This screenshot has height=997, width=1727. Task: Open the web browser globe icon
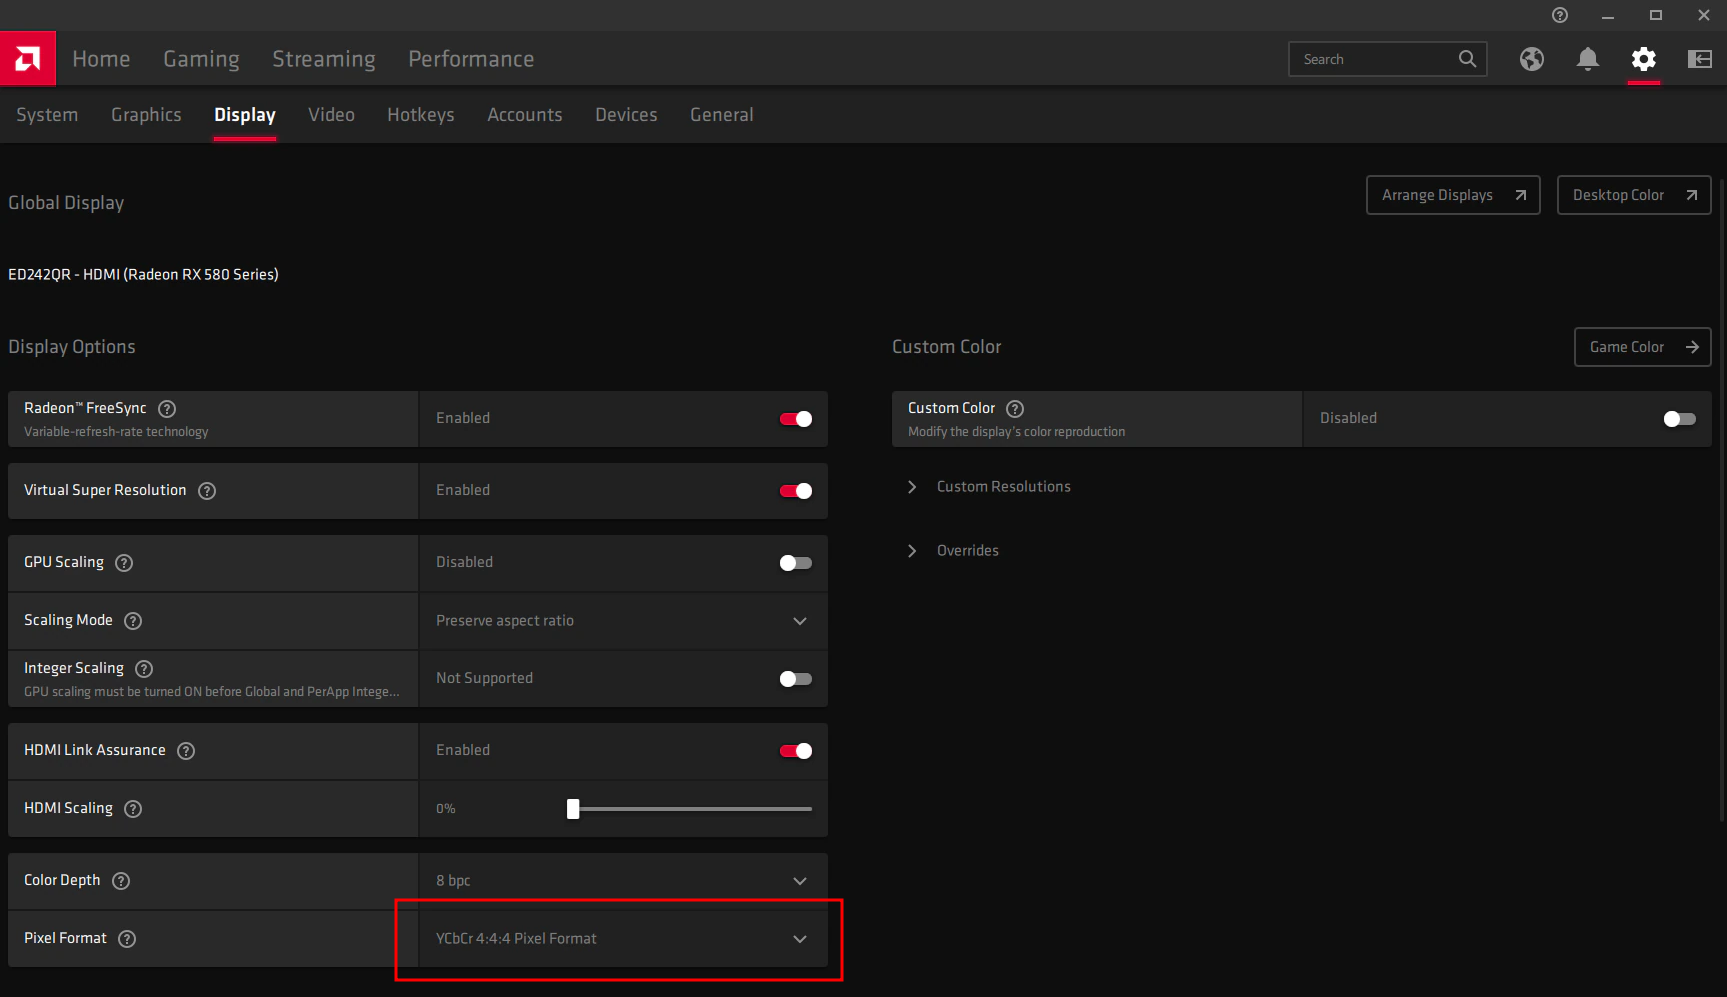(1532, 59)
